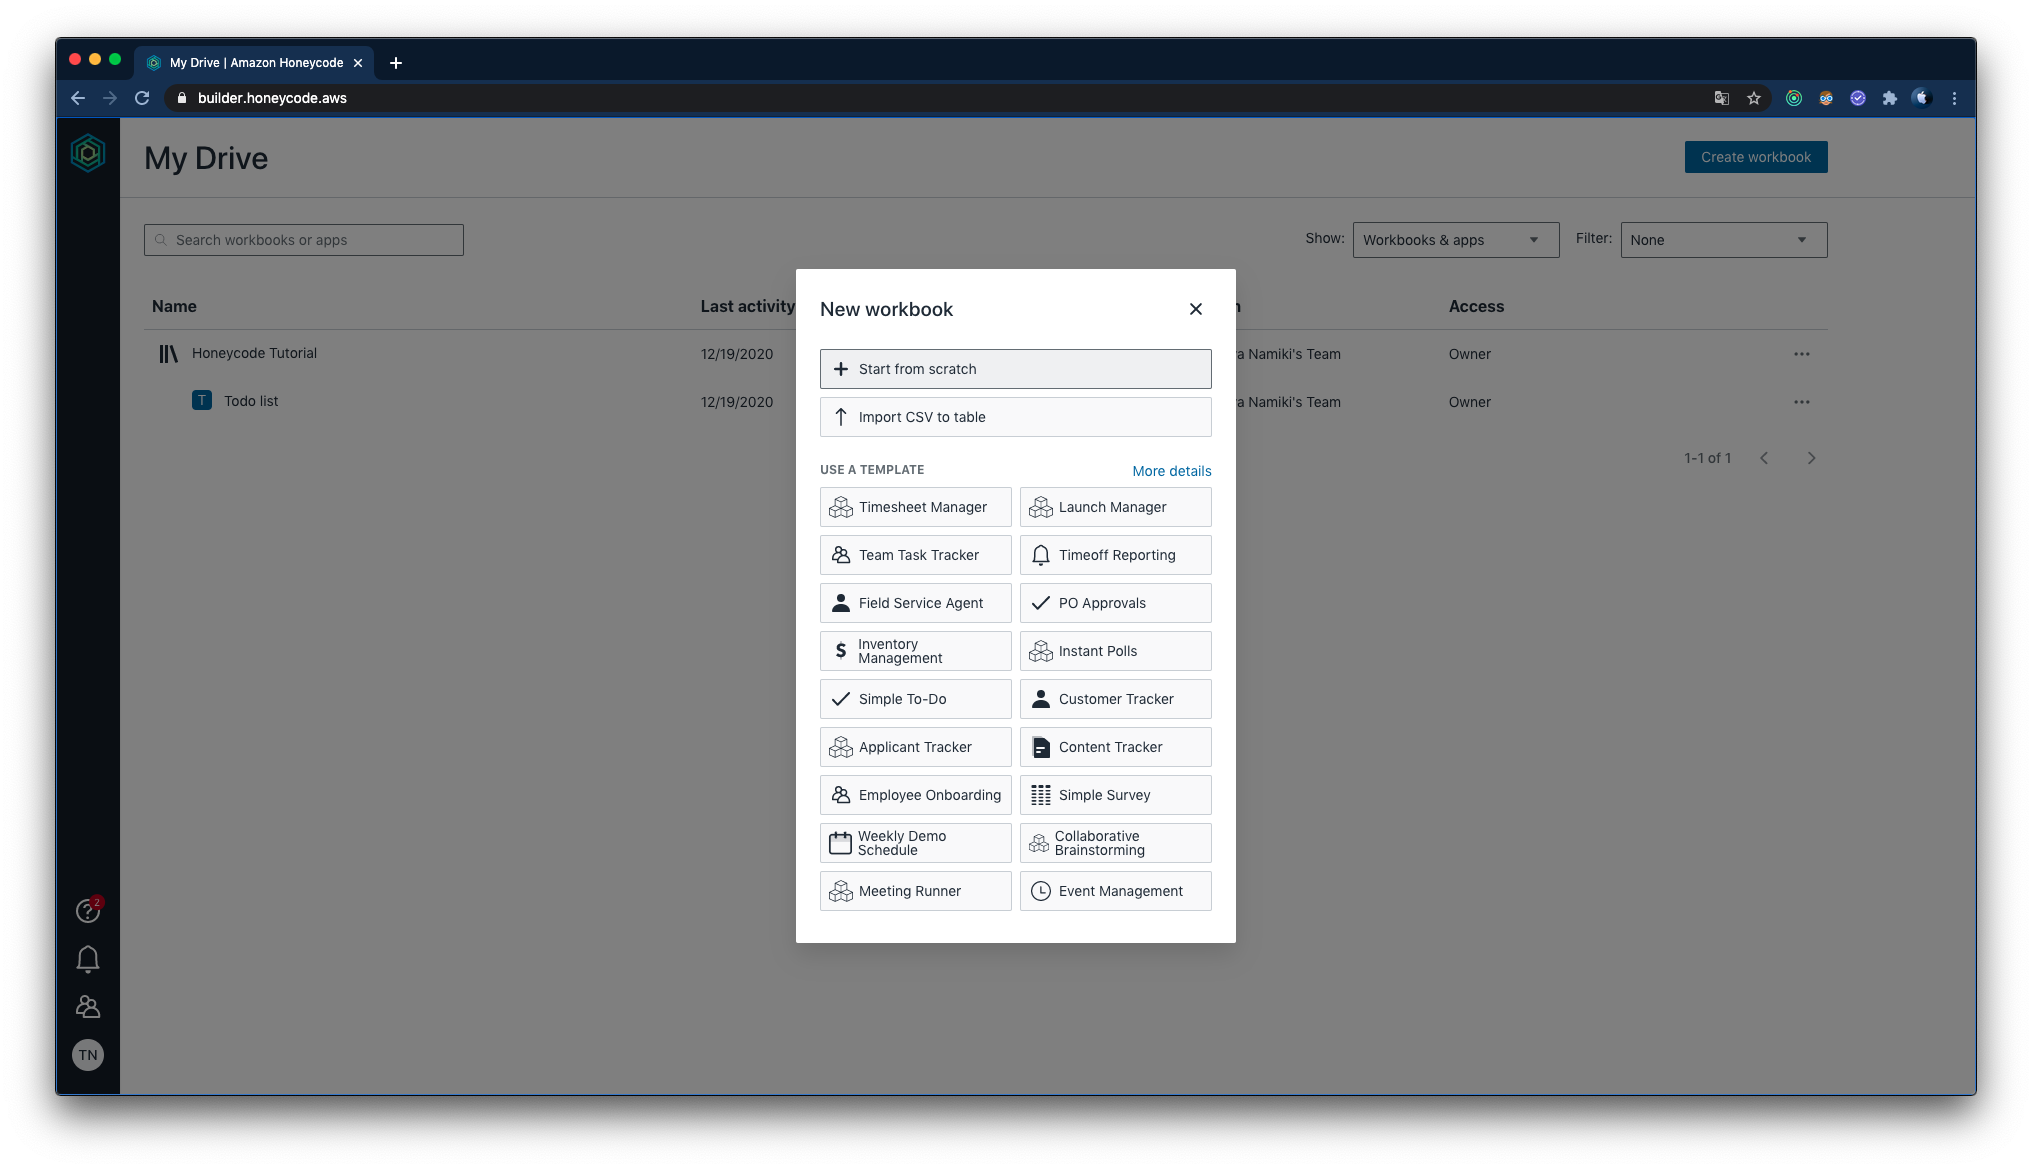Choose the Weekly Demo Schedule template
Viewport: 2032px width, 1169px height.
pyautogui.click(x=915, y=843)
